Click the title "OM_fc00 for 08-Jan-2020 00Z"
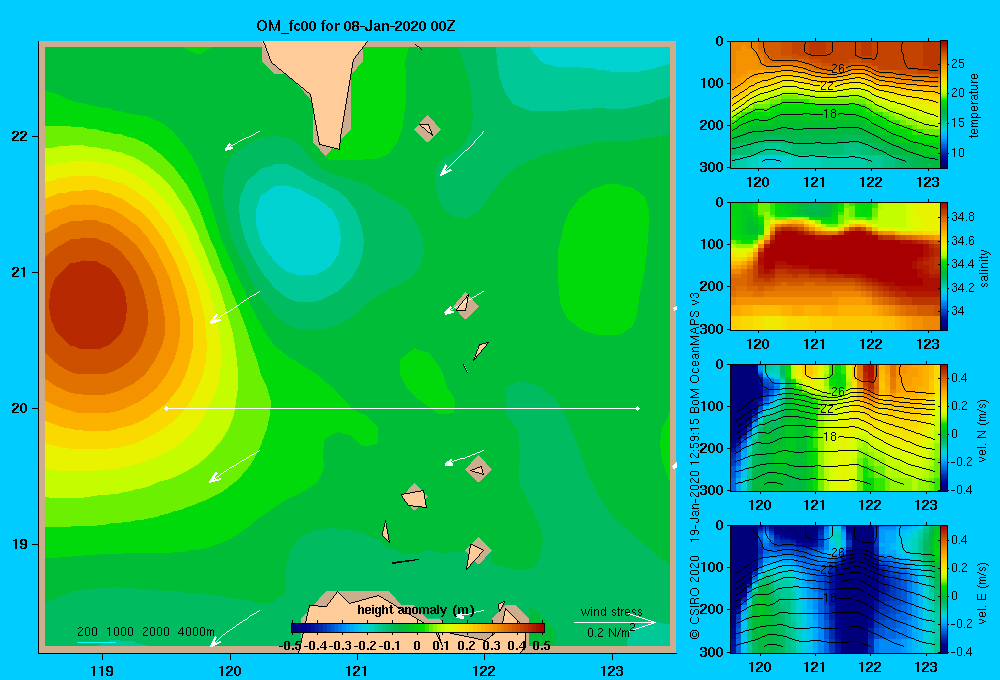Viewport: 1000px width, 680px height. [356, 26]
